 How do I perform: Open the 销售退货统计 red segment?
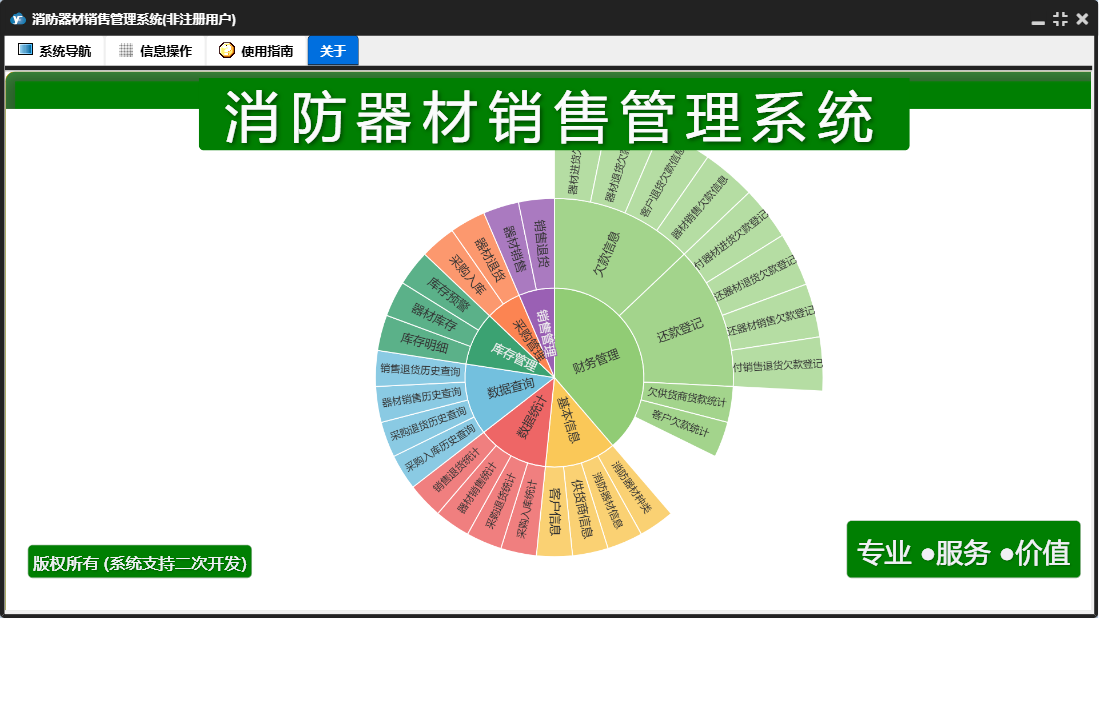coord(457,471)
